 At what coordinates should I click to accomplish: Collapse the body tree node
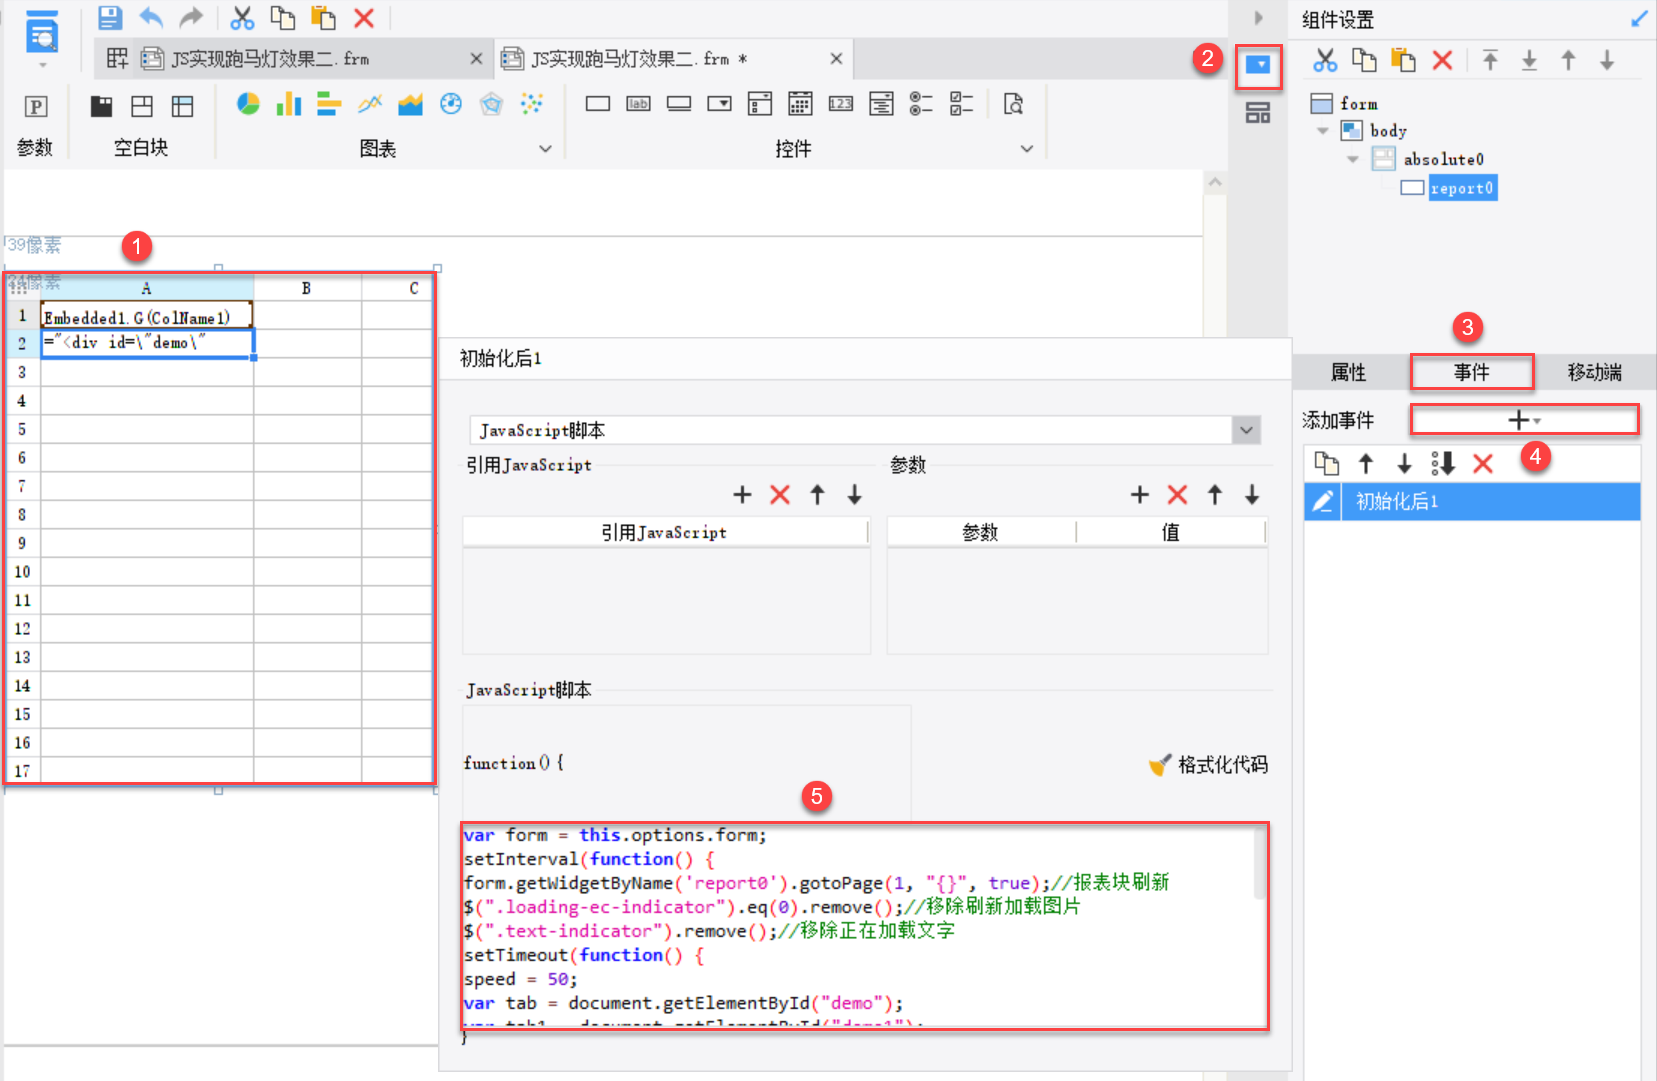point(1323,131)
